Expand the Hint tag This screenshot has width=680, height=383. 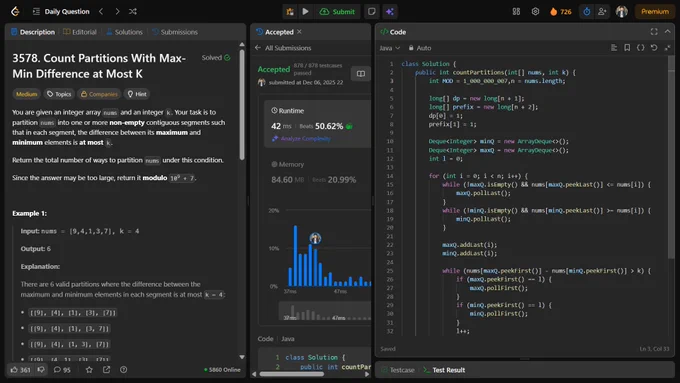tap(137, 94)
